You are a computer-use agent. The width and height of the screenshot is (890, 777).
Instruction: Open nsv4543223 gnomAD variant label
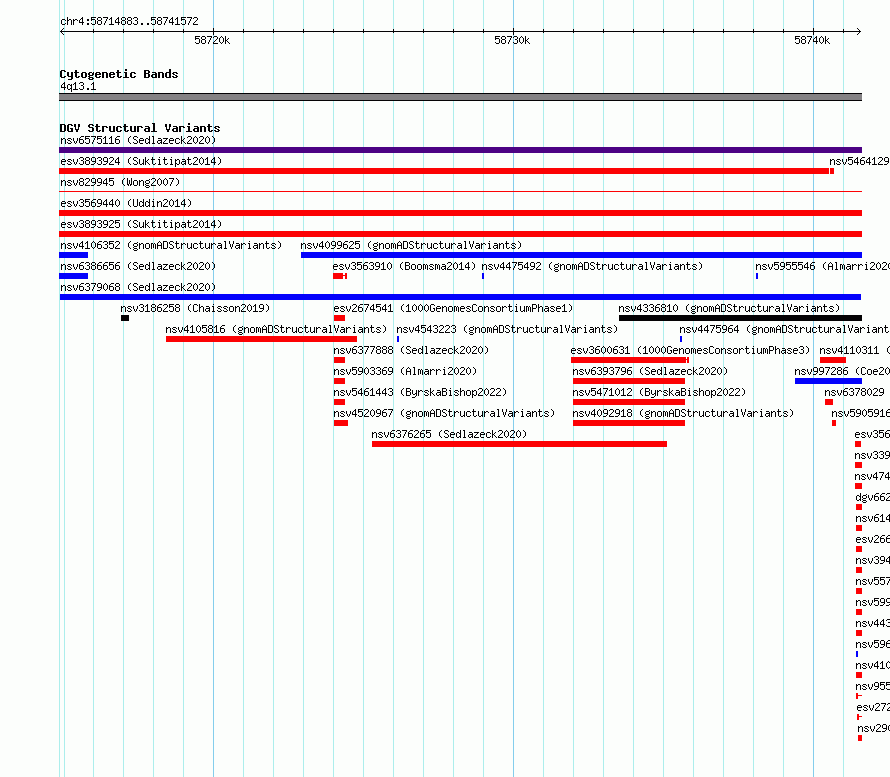click(507, 329)
